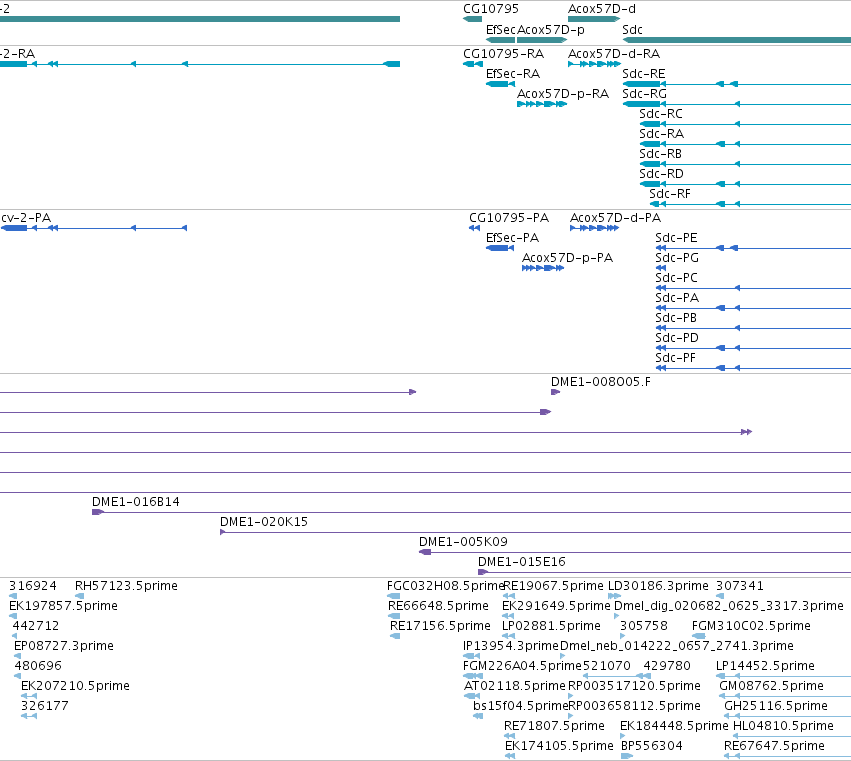851x761 pixels.
Task: Click the FGC032H08.5prime EST label
Action: [x=446, y=586]
